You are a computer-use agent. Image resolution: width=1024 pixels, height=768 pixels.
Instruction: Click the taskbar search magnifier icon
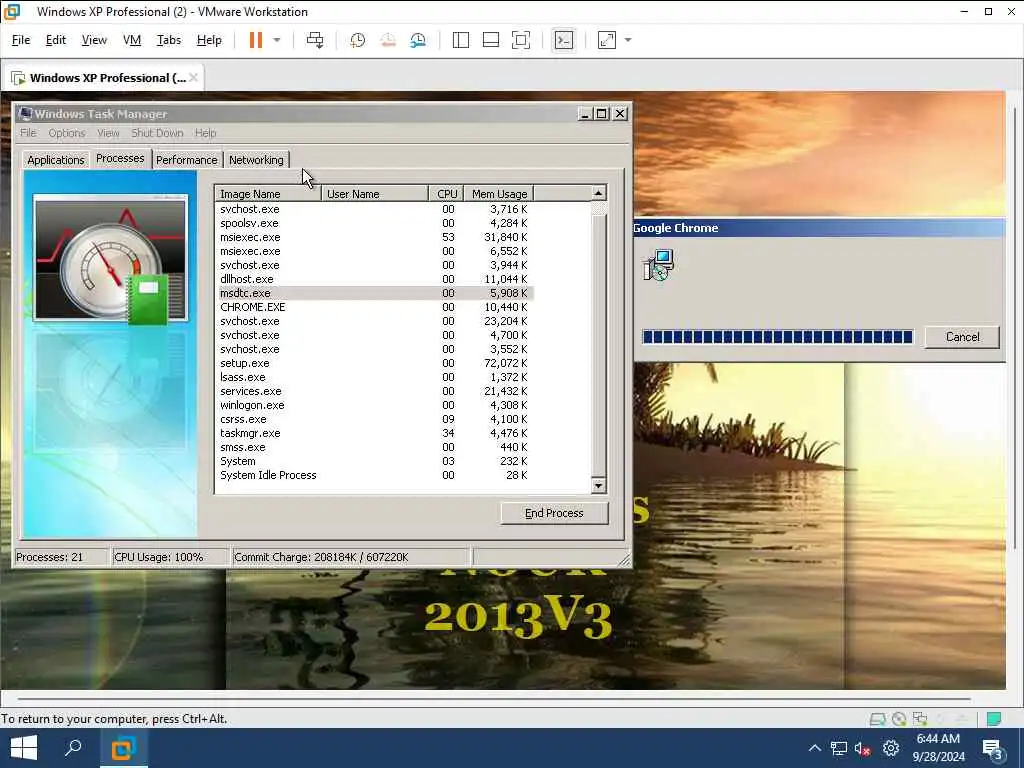[x=73, y=748]
